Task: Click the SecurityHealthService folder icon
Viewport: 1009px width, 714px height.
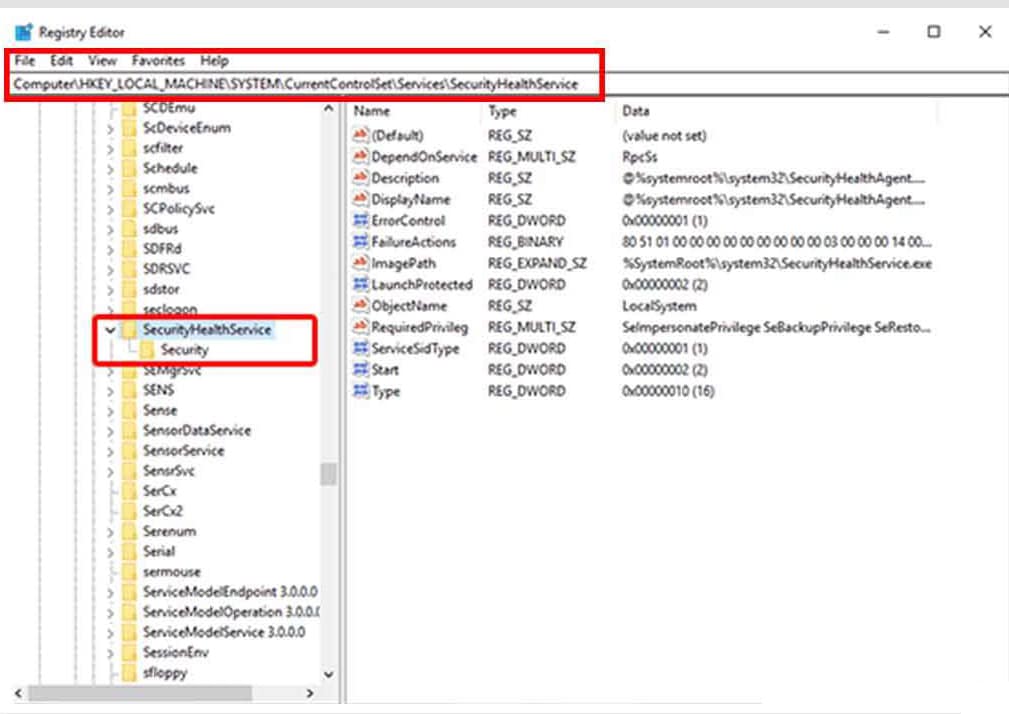Action: (x=129, y=330)
